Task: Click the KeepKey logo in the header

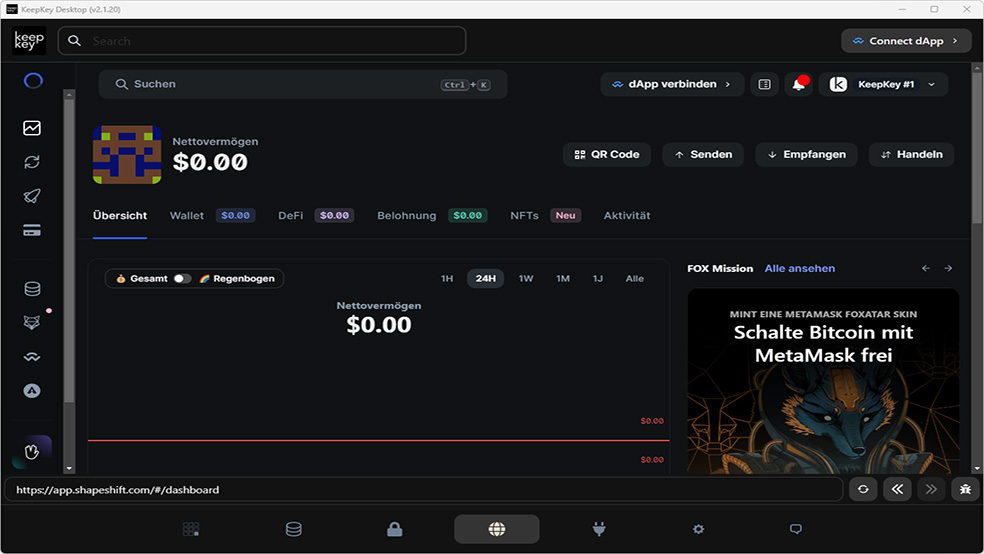Action: (x=29, y=41)
